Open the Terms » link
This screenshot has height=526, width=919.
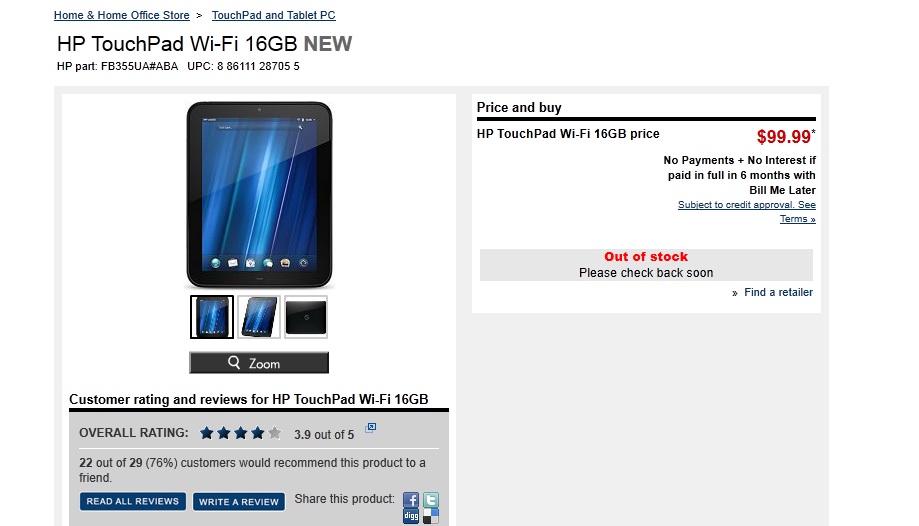[x=798, y=219]
